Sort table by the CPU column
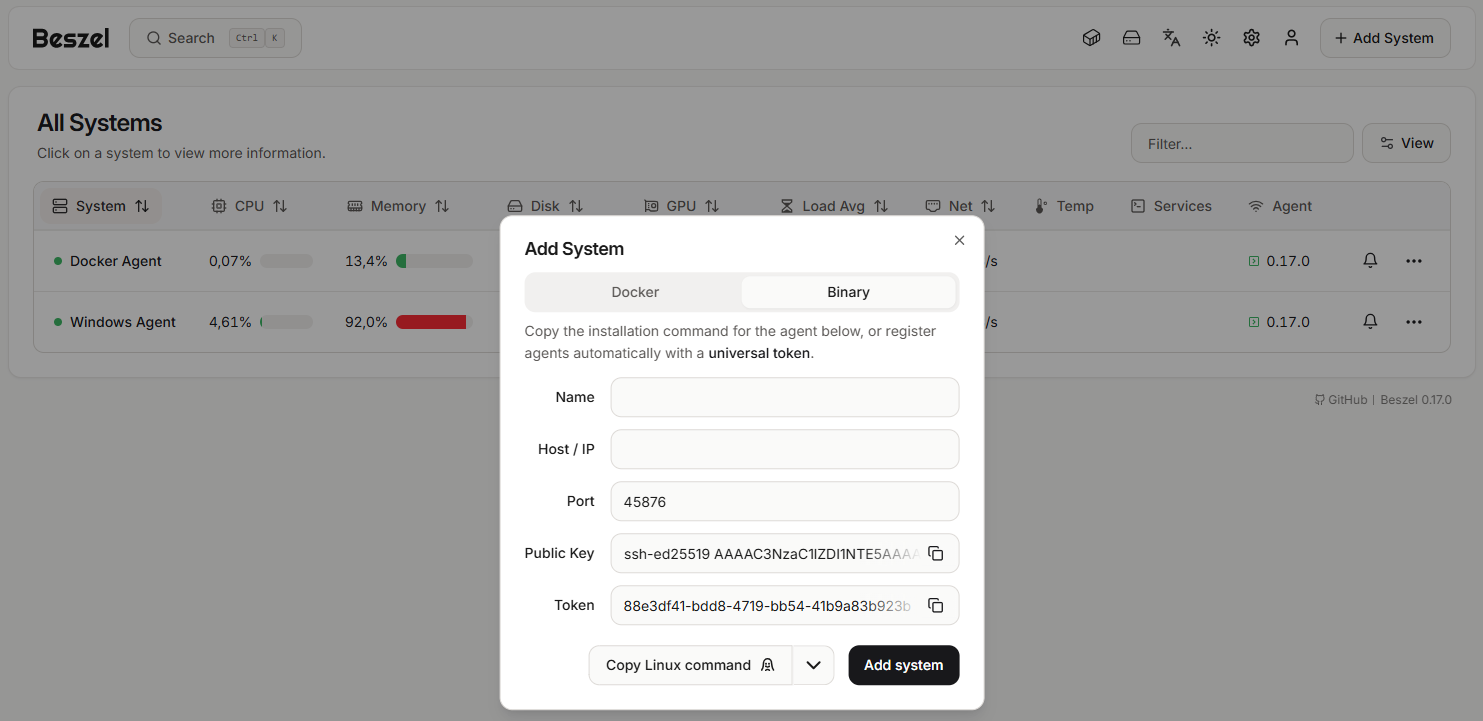The width and height of the screenshot is (1483, 721). pos(250,206)
